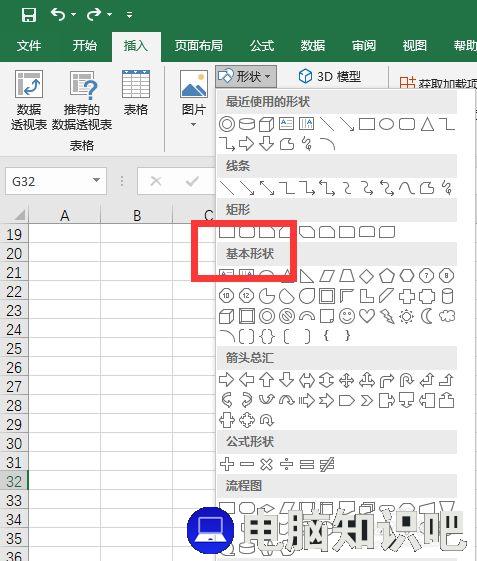Image resolution: width=477 pixels, height=561 pixels.
Task: Select the sun shape
Action: coord(407,316)
